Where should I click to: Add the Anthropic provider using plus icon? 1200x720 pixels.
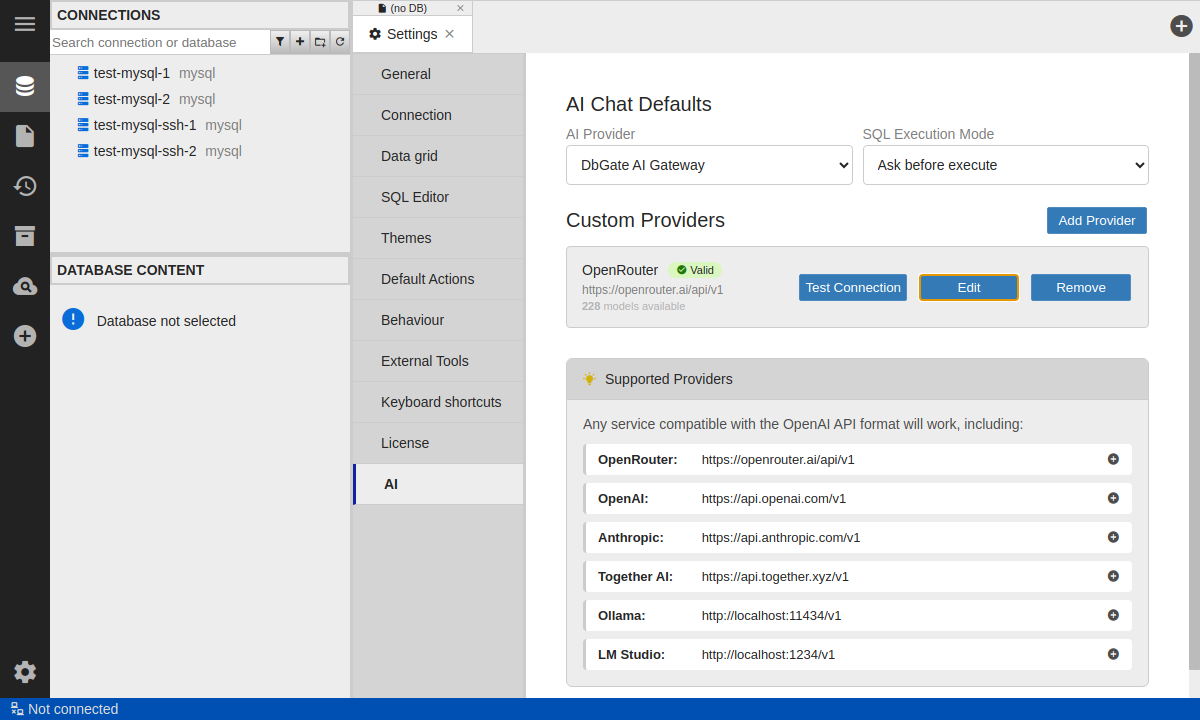(1113, 537)
